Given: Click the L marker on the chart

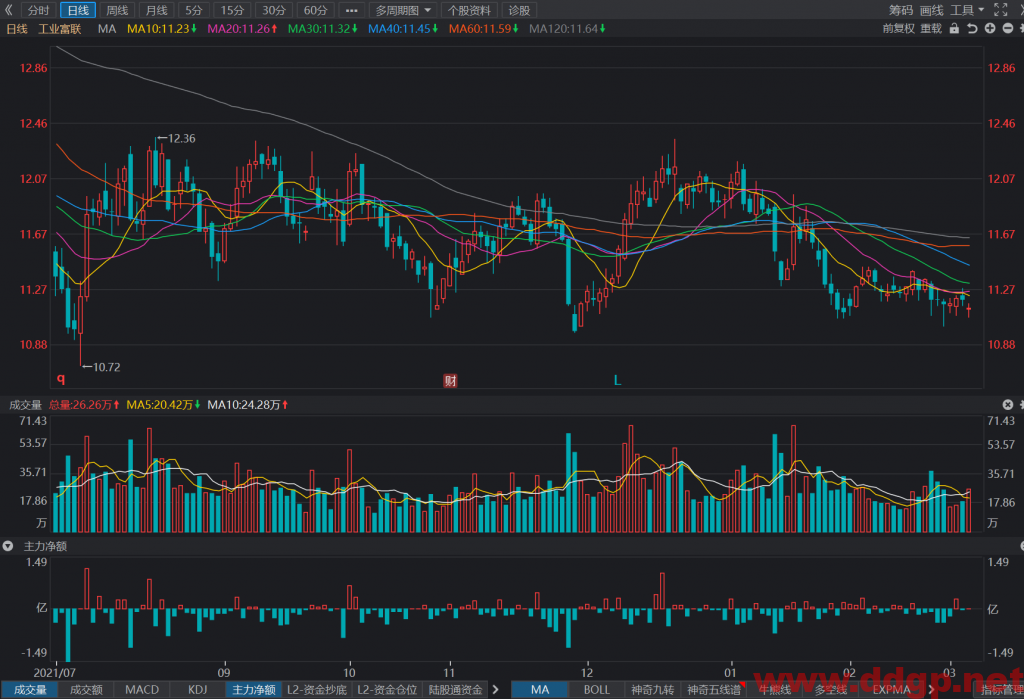Looking at the screenshot, I should (x=617, y=380).
